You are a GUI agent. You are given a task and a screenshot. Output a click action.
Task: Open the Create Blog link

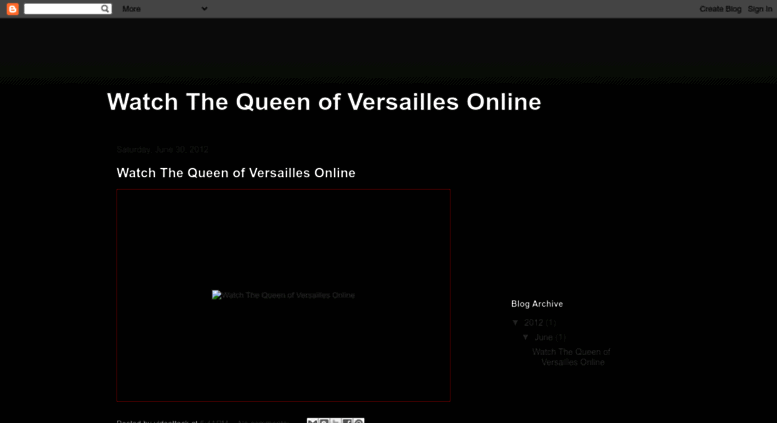point(720,9)
